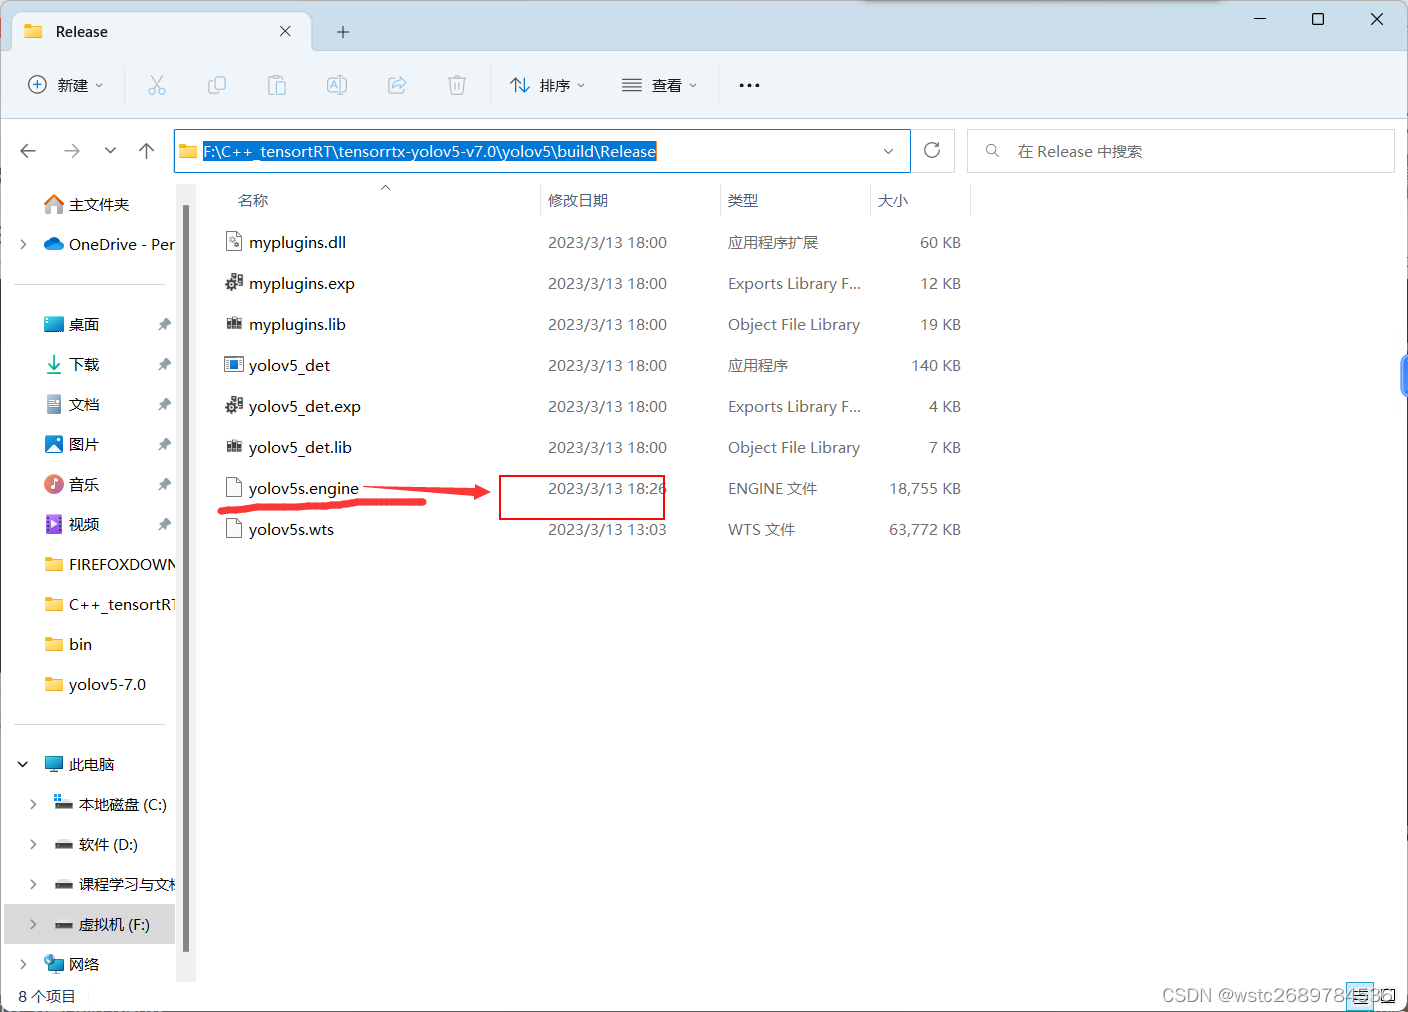Open 桌面 in navigation pane

tap(84, 324)
